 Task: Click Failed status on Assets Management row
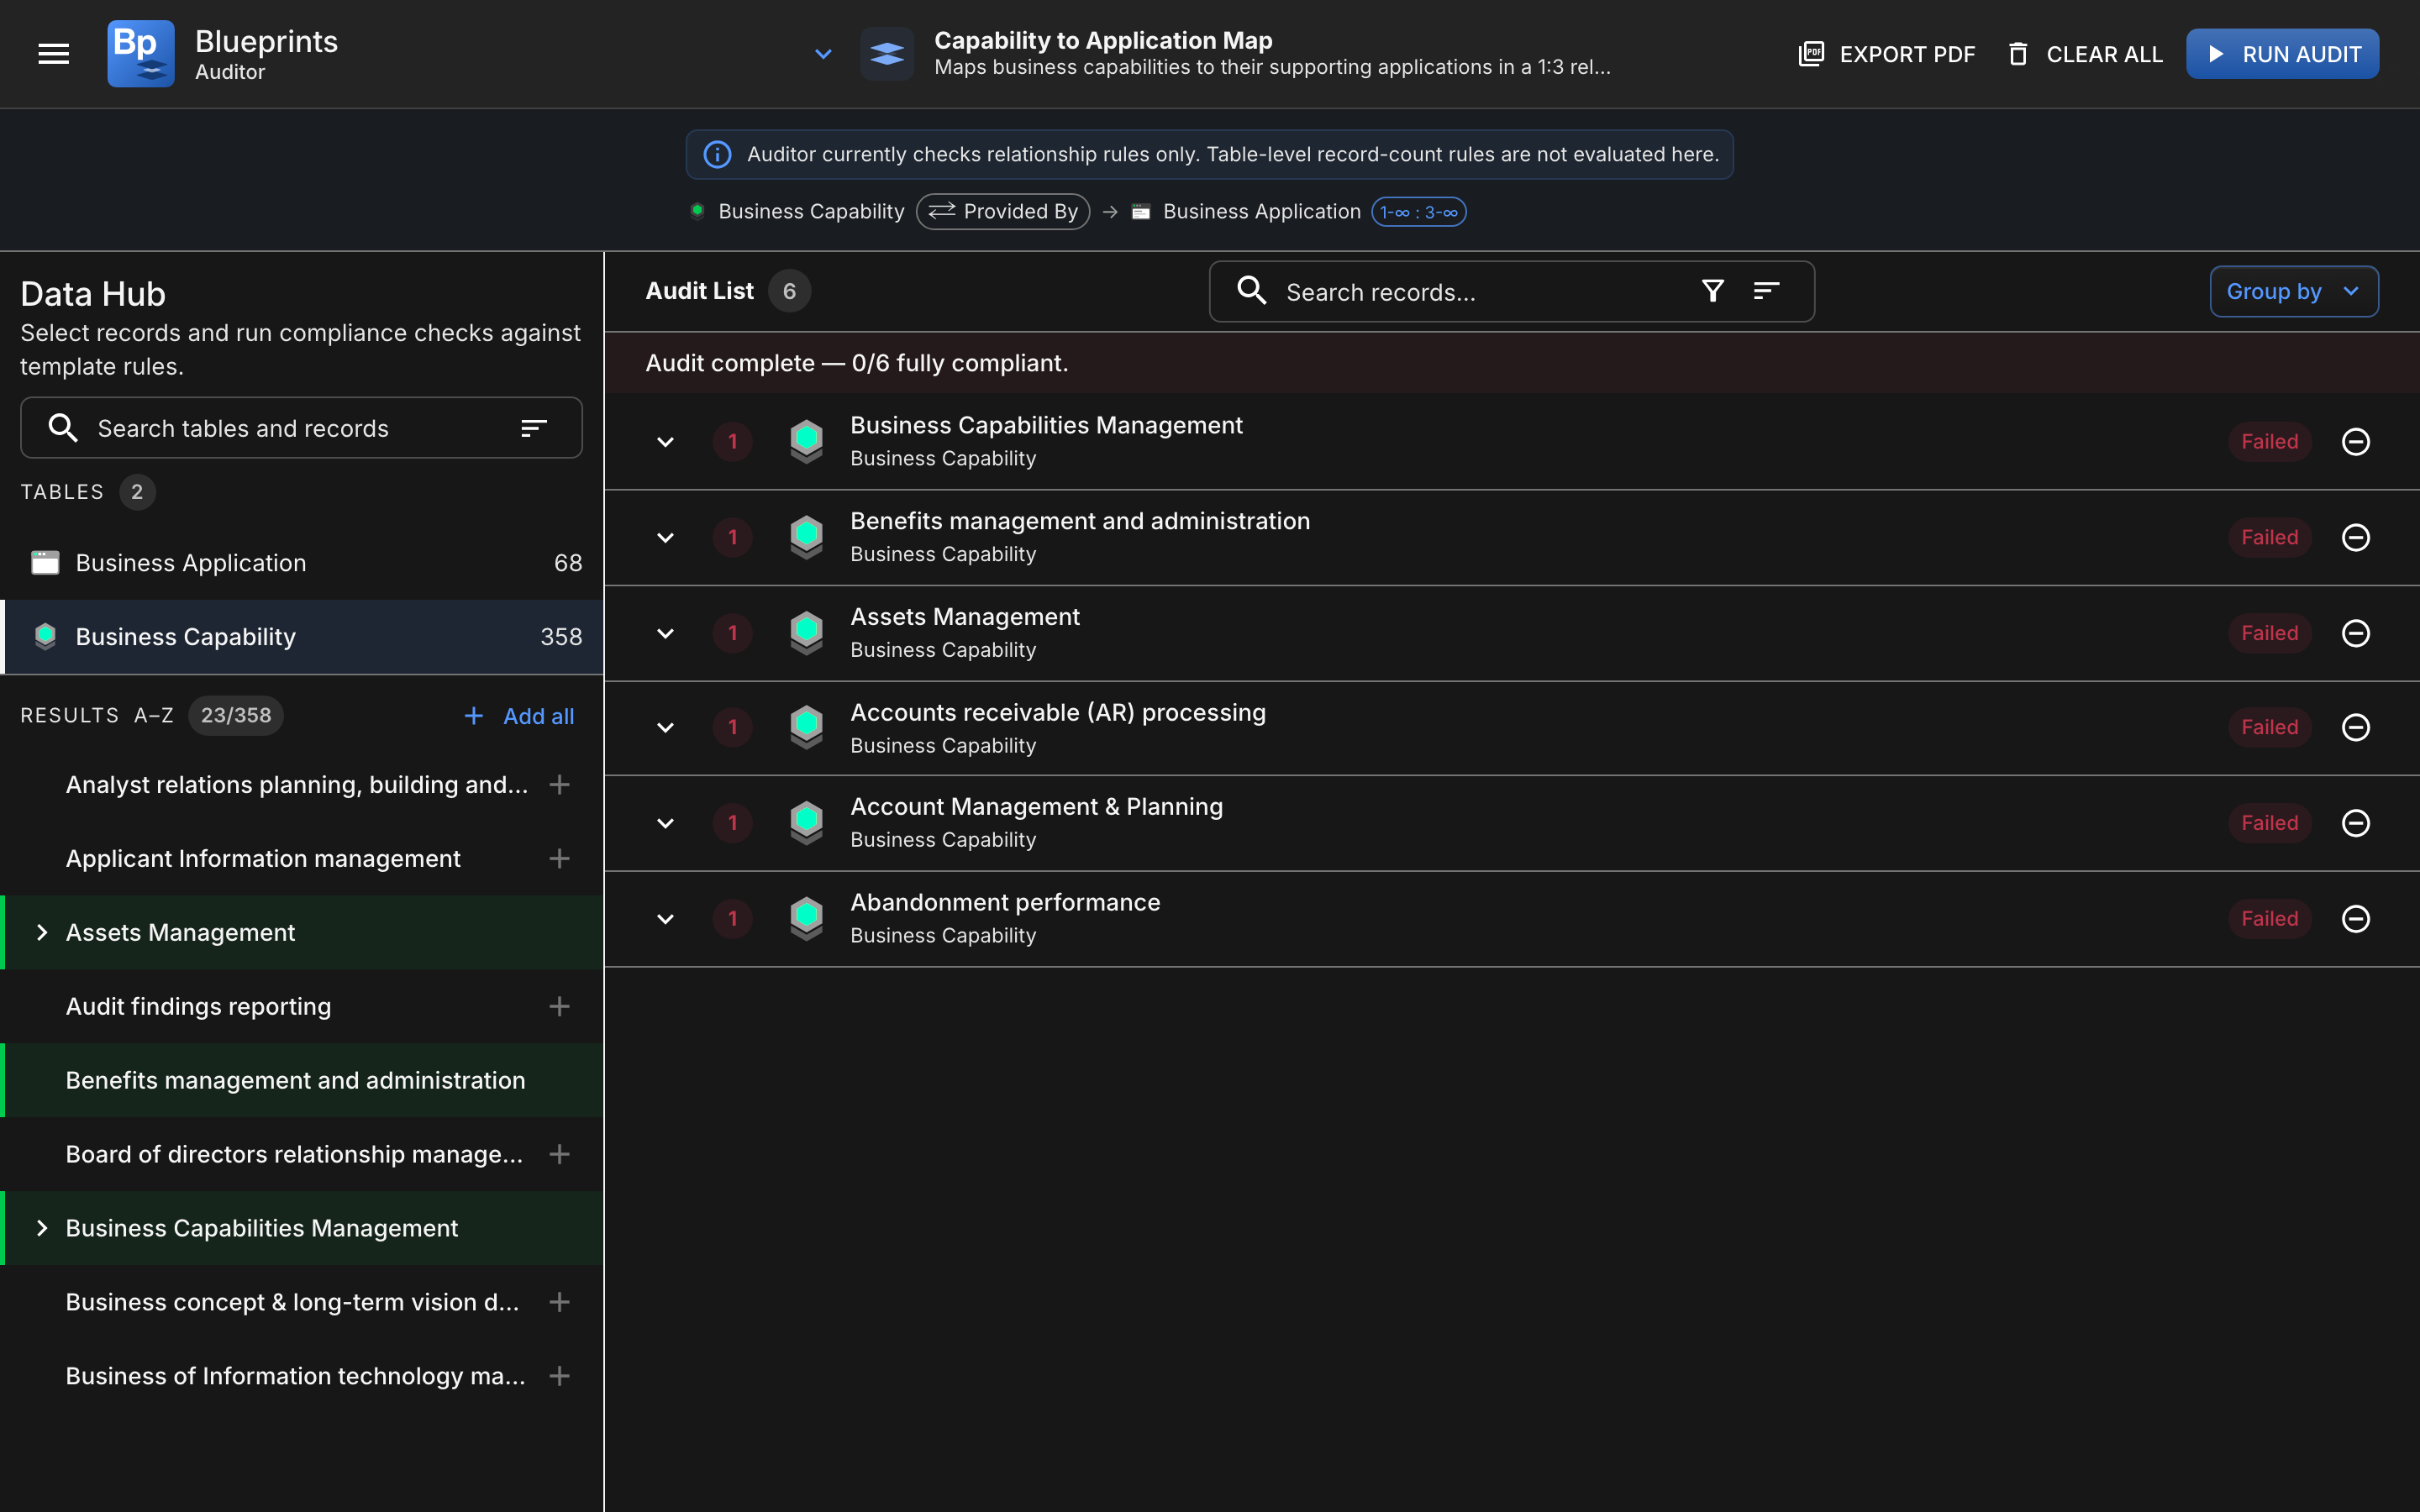(x=2269, y=633)
